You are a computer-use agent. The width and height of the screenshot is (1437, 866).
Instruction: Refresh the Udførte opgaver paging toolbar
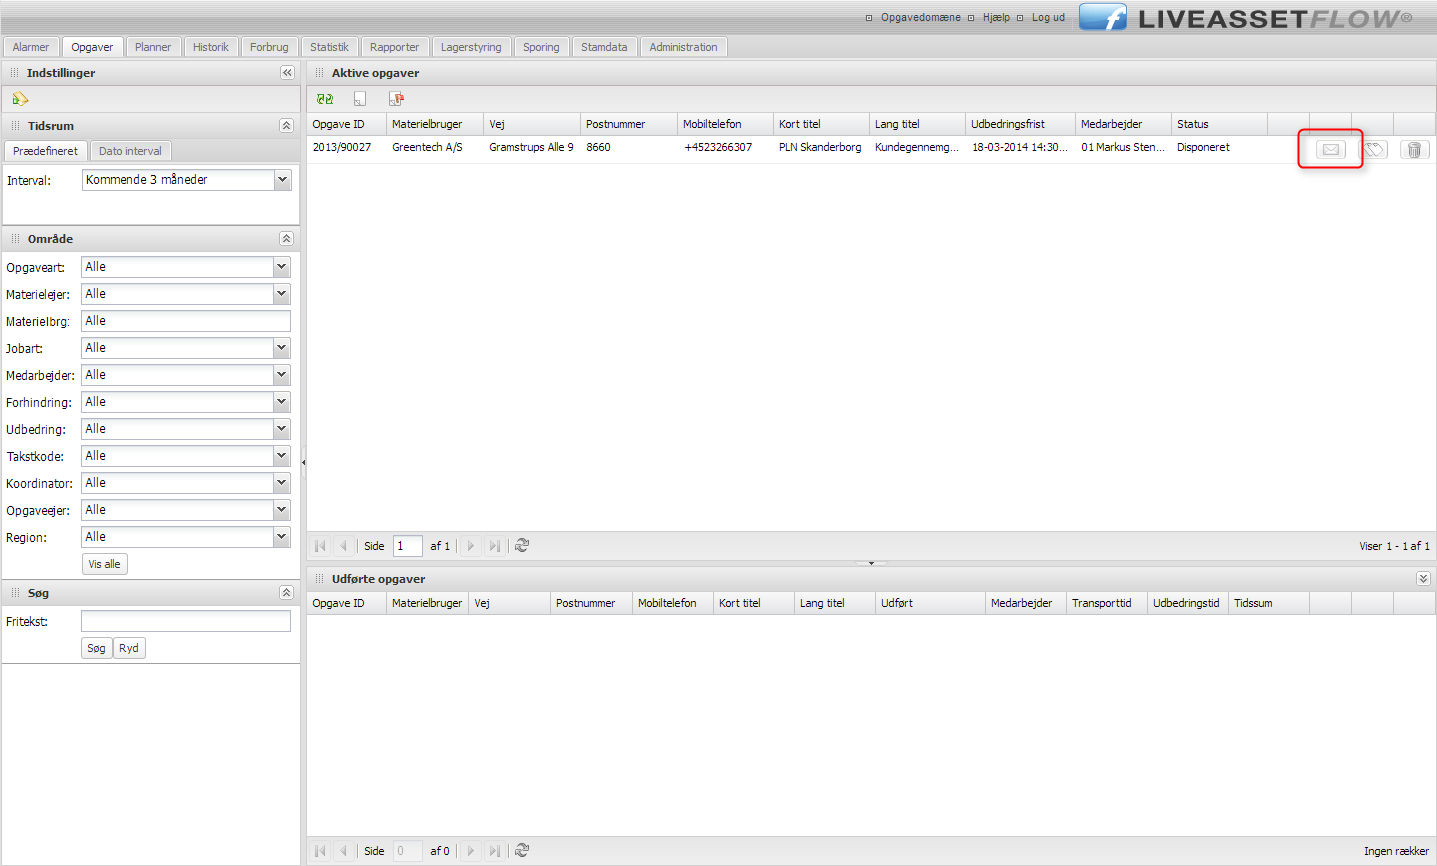point(522,851)
